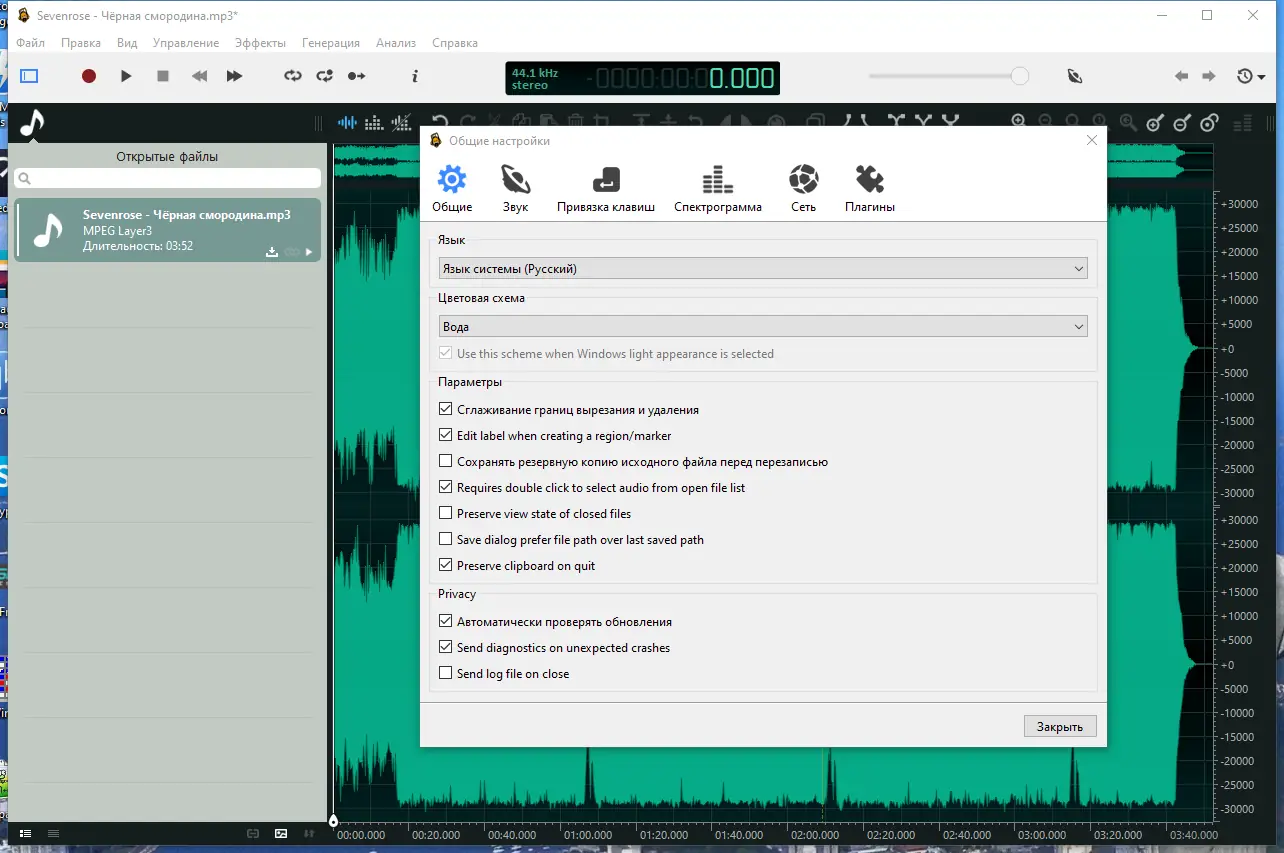Click the sort arrows icon in bottom bar
1284x853 pixels.
pos(309,833)
